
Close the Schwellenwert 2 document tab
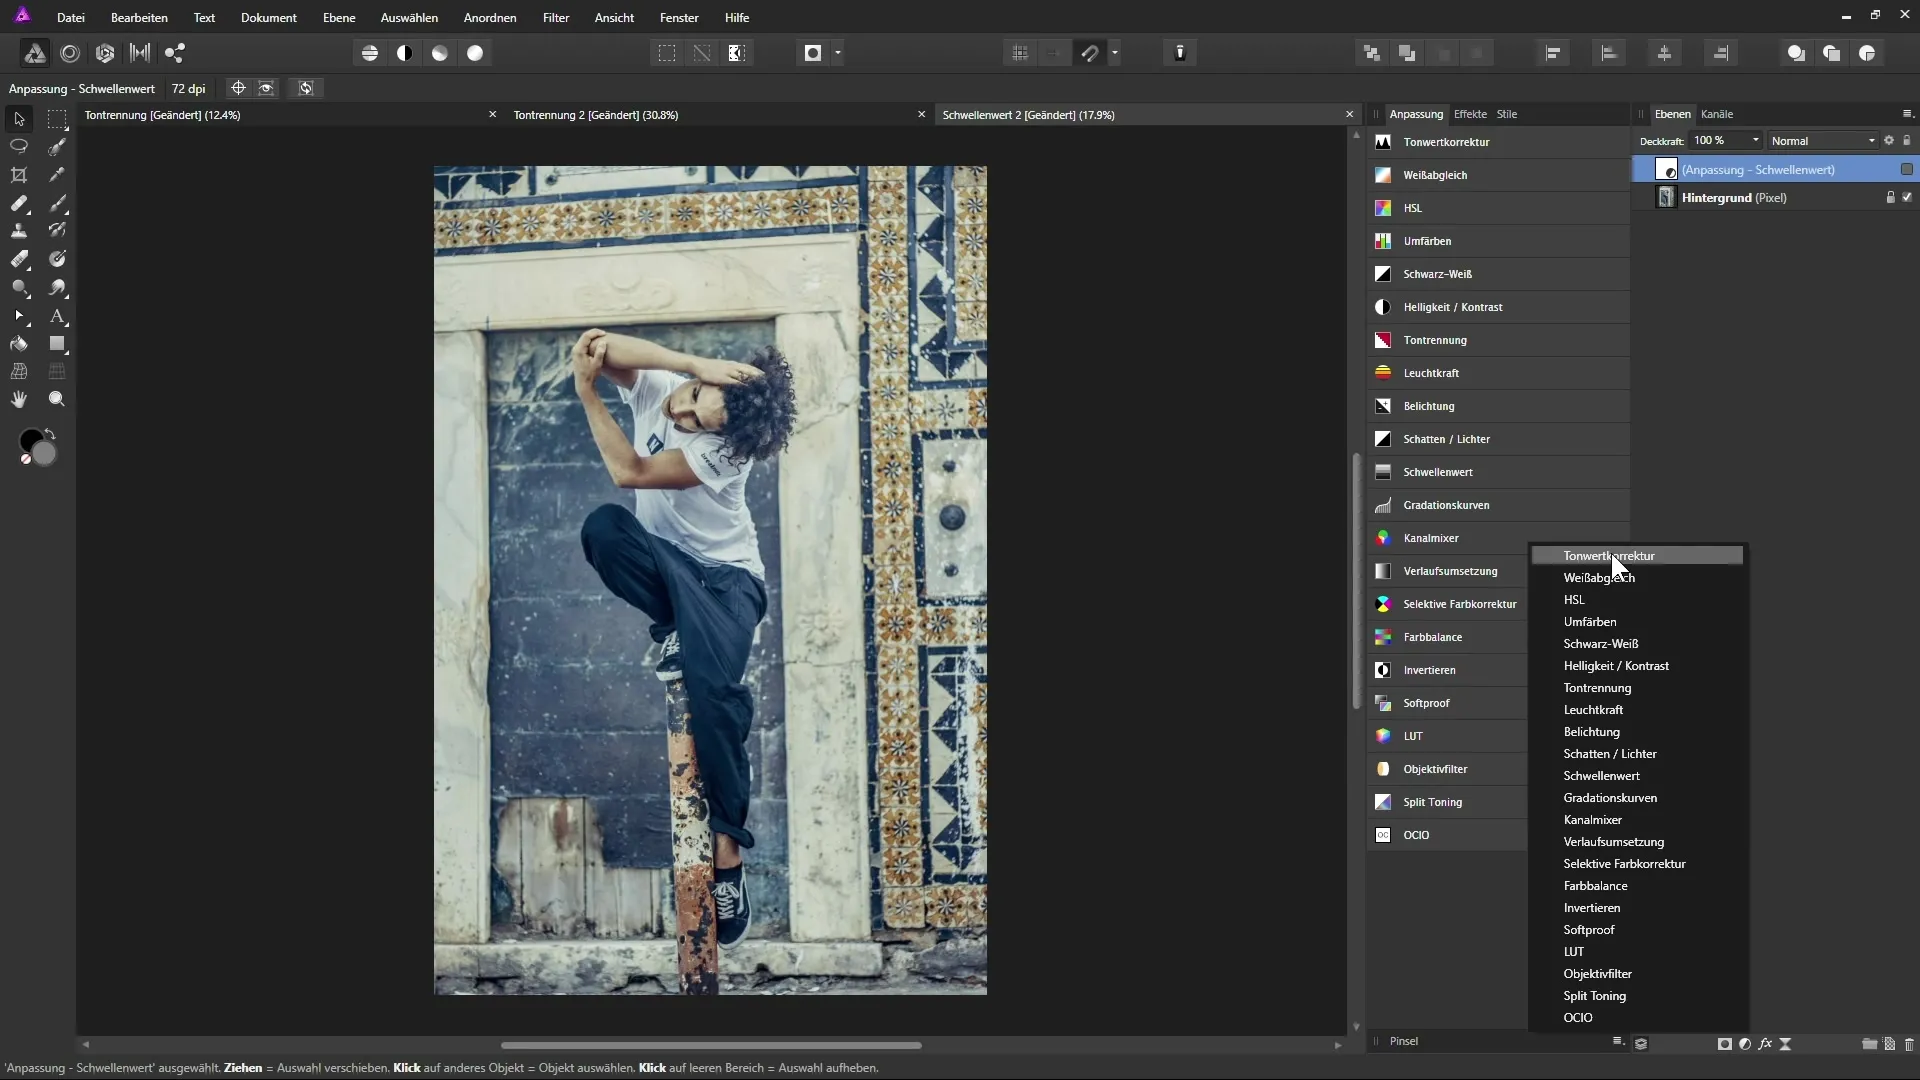pos(1349,115)
